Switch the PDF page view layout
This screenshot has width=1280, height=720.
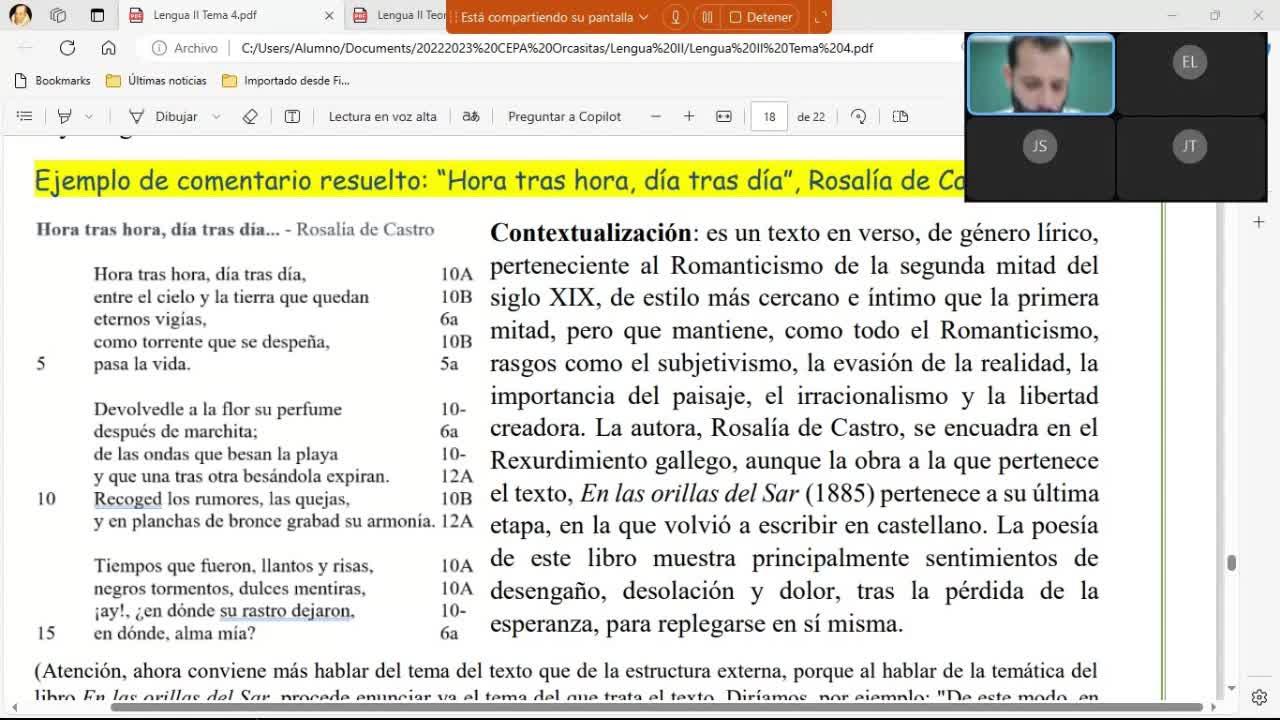[x=900, y=116]
